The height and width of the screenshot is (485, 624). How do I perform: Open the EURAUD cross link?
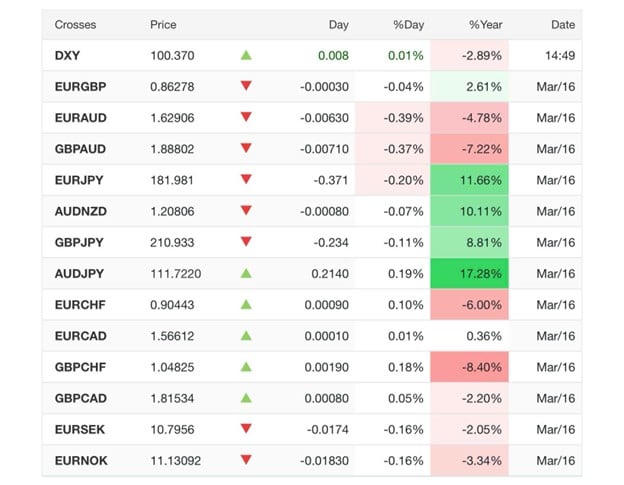81,117
